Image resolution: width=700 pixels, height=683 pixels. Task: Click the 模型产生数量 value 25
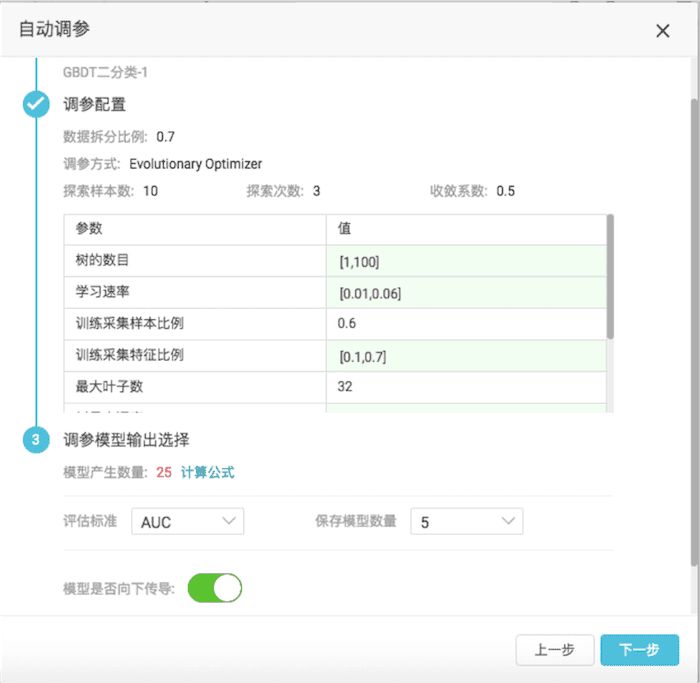[x=164, y=472]
